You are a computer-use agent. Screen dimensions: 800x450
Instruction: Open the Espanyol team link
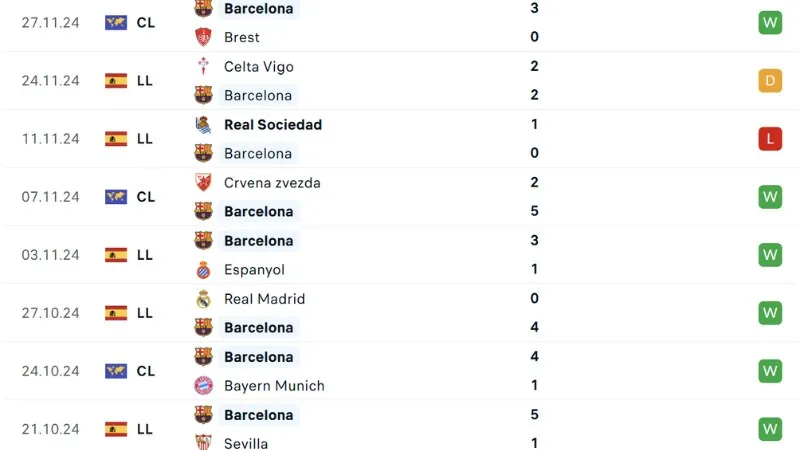point(254,270)
